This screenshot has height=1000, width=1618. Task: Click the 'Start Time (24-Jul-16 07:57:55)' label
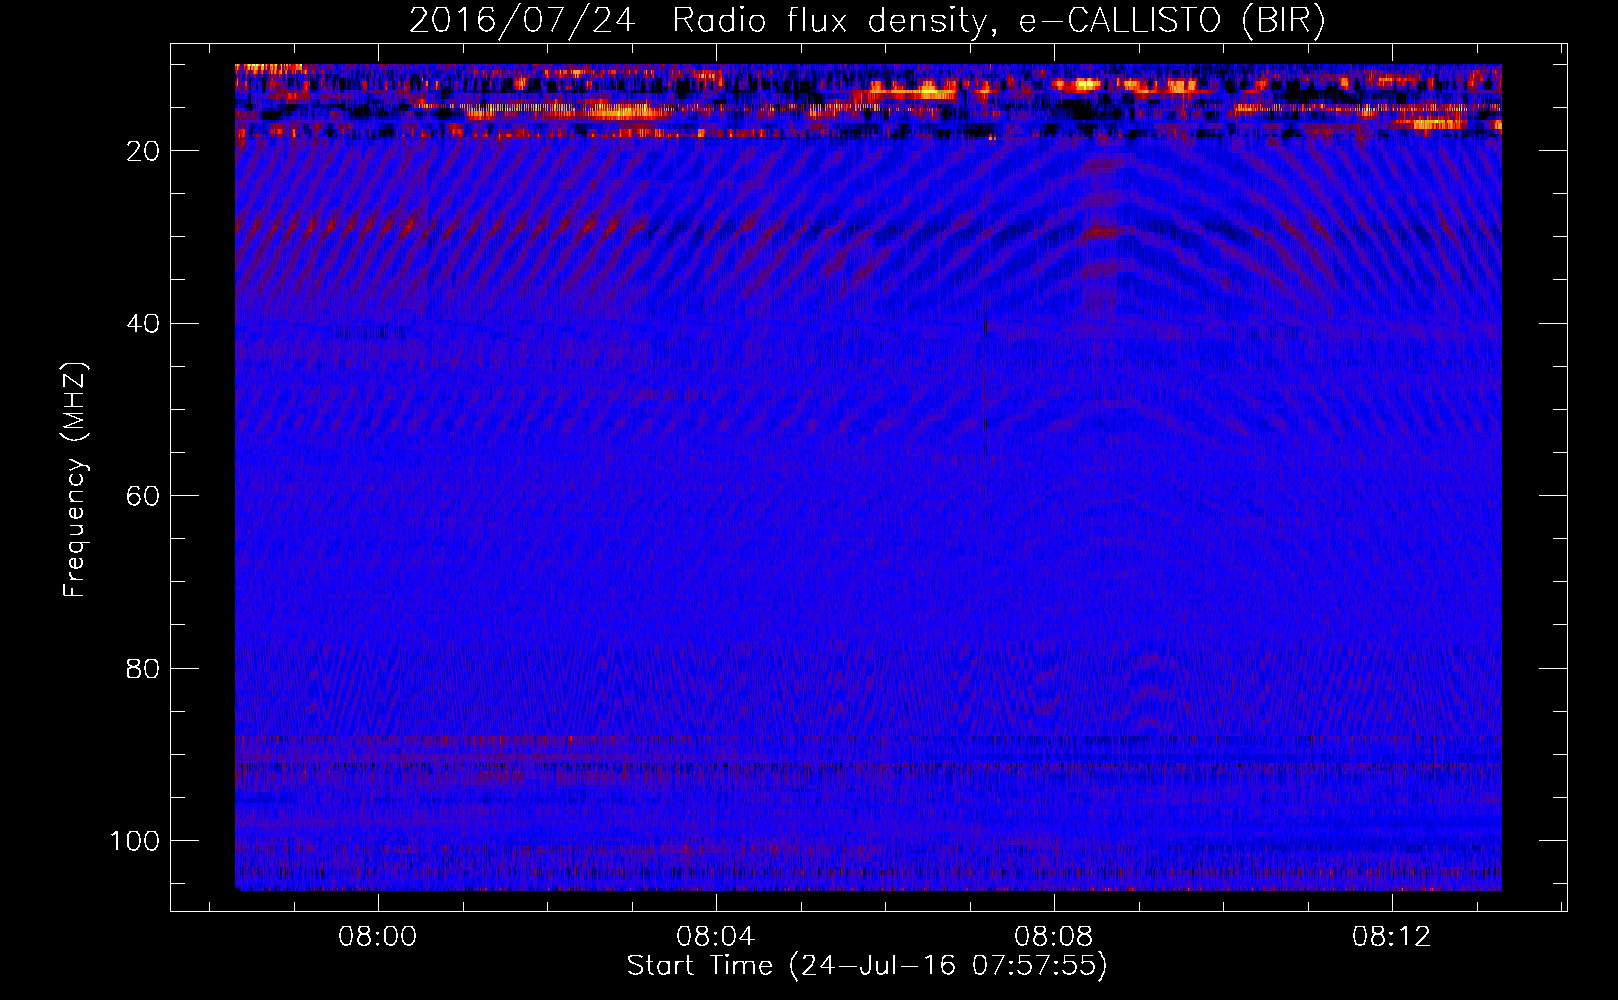(867, 966)
